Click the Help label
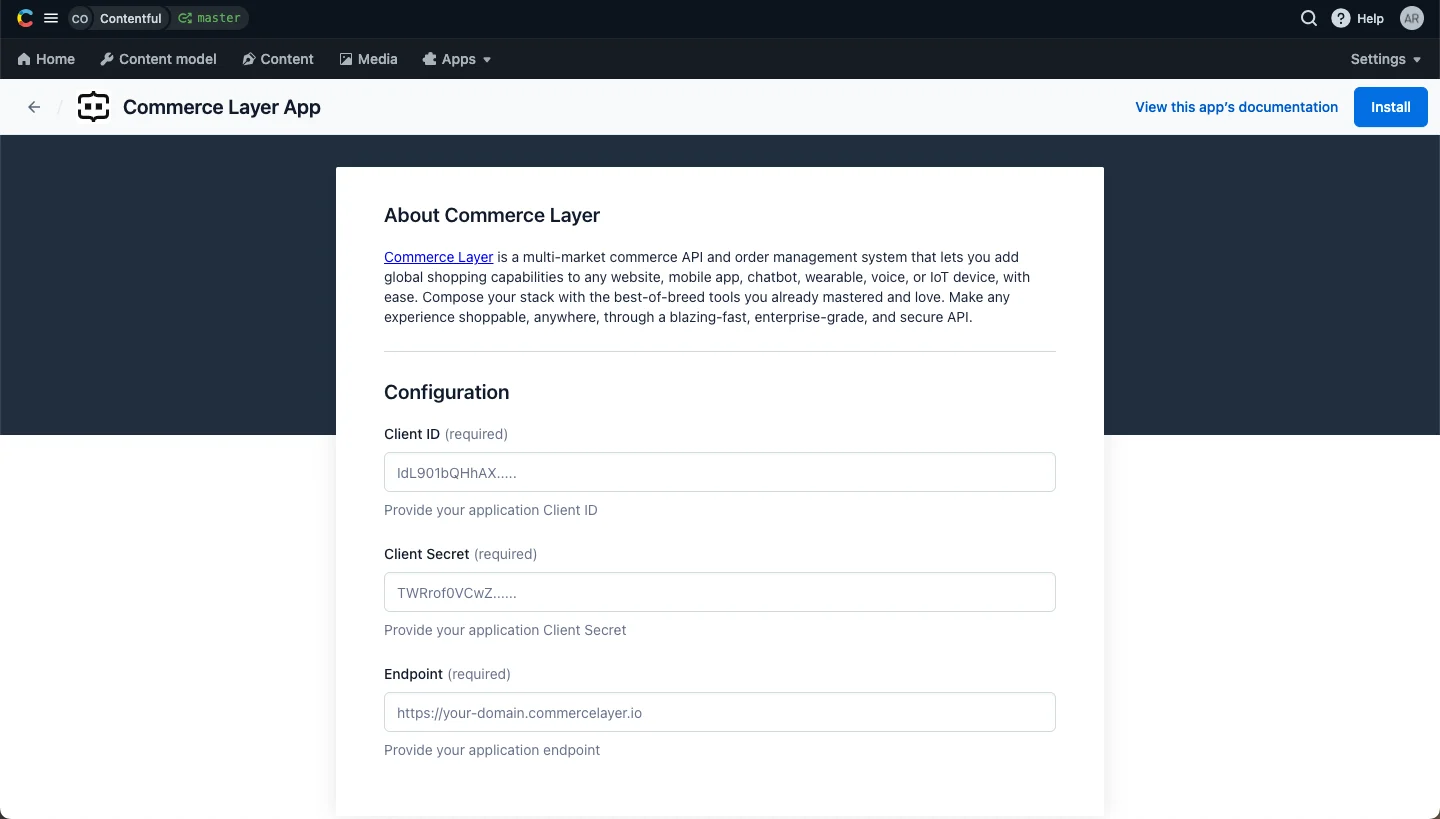 tap(1370, 18)
